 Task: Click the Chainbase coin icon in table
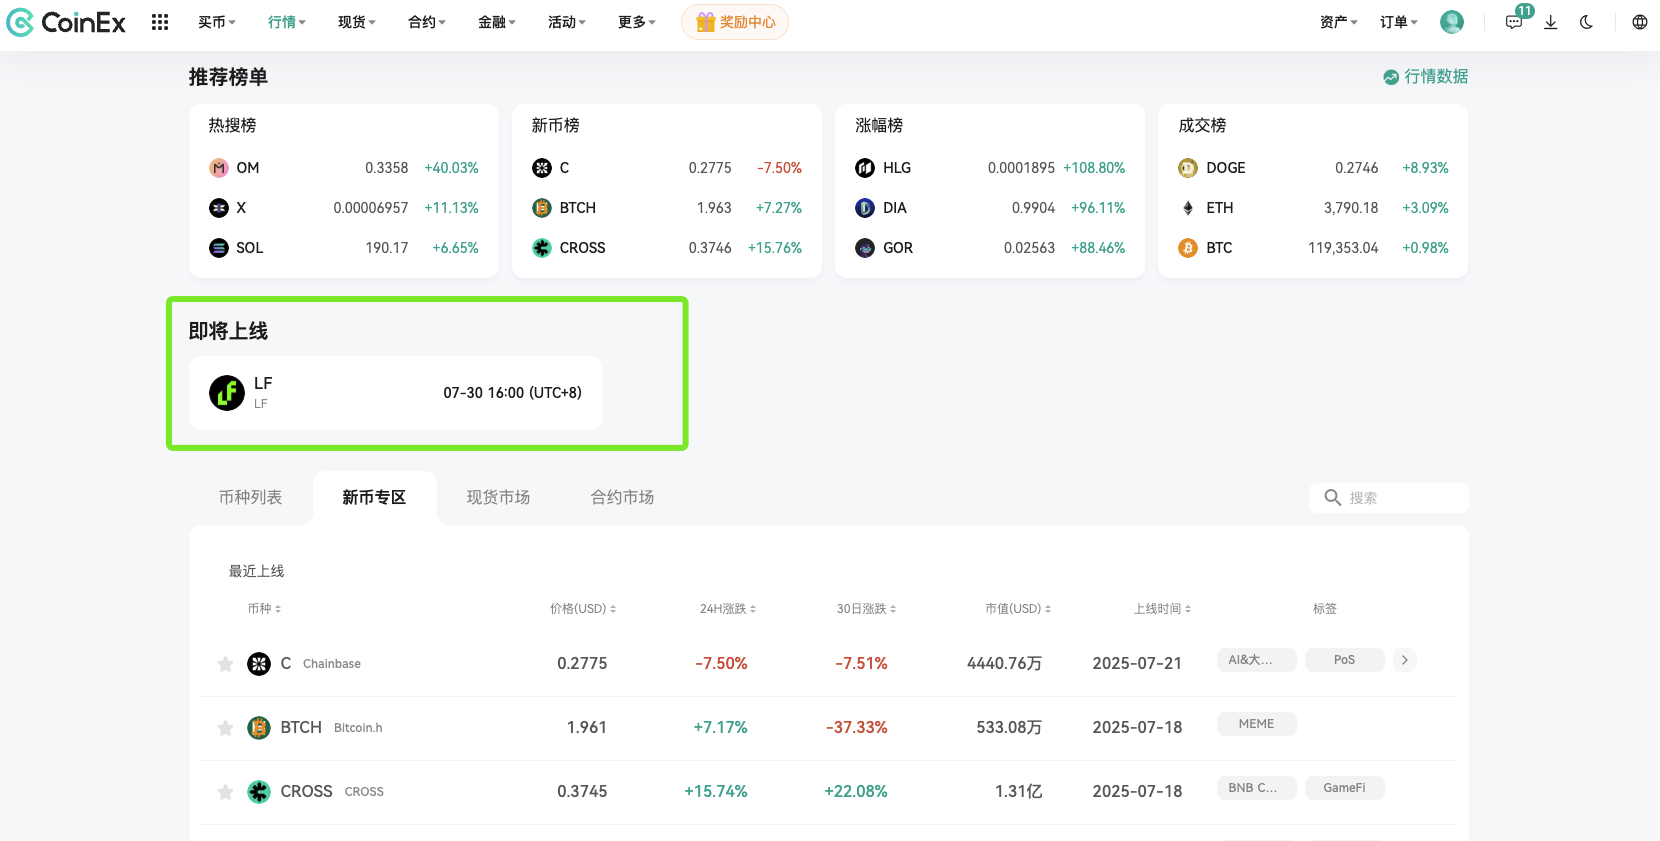[259, 664]
